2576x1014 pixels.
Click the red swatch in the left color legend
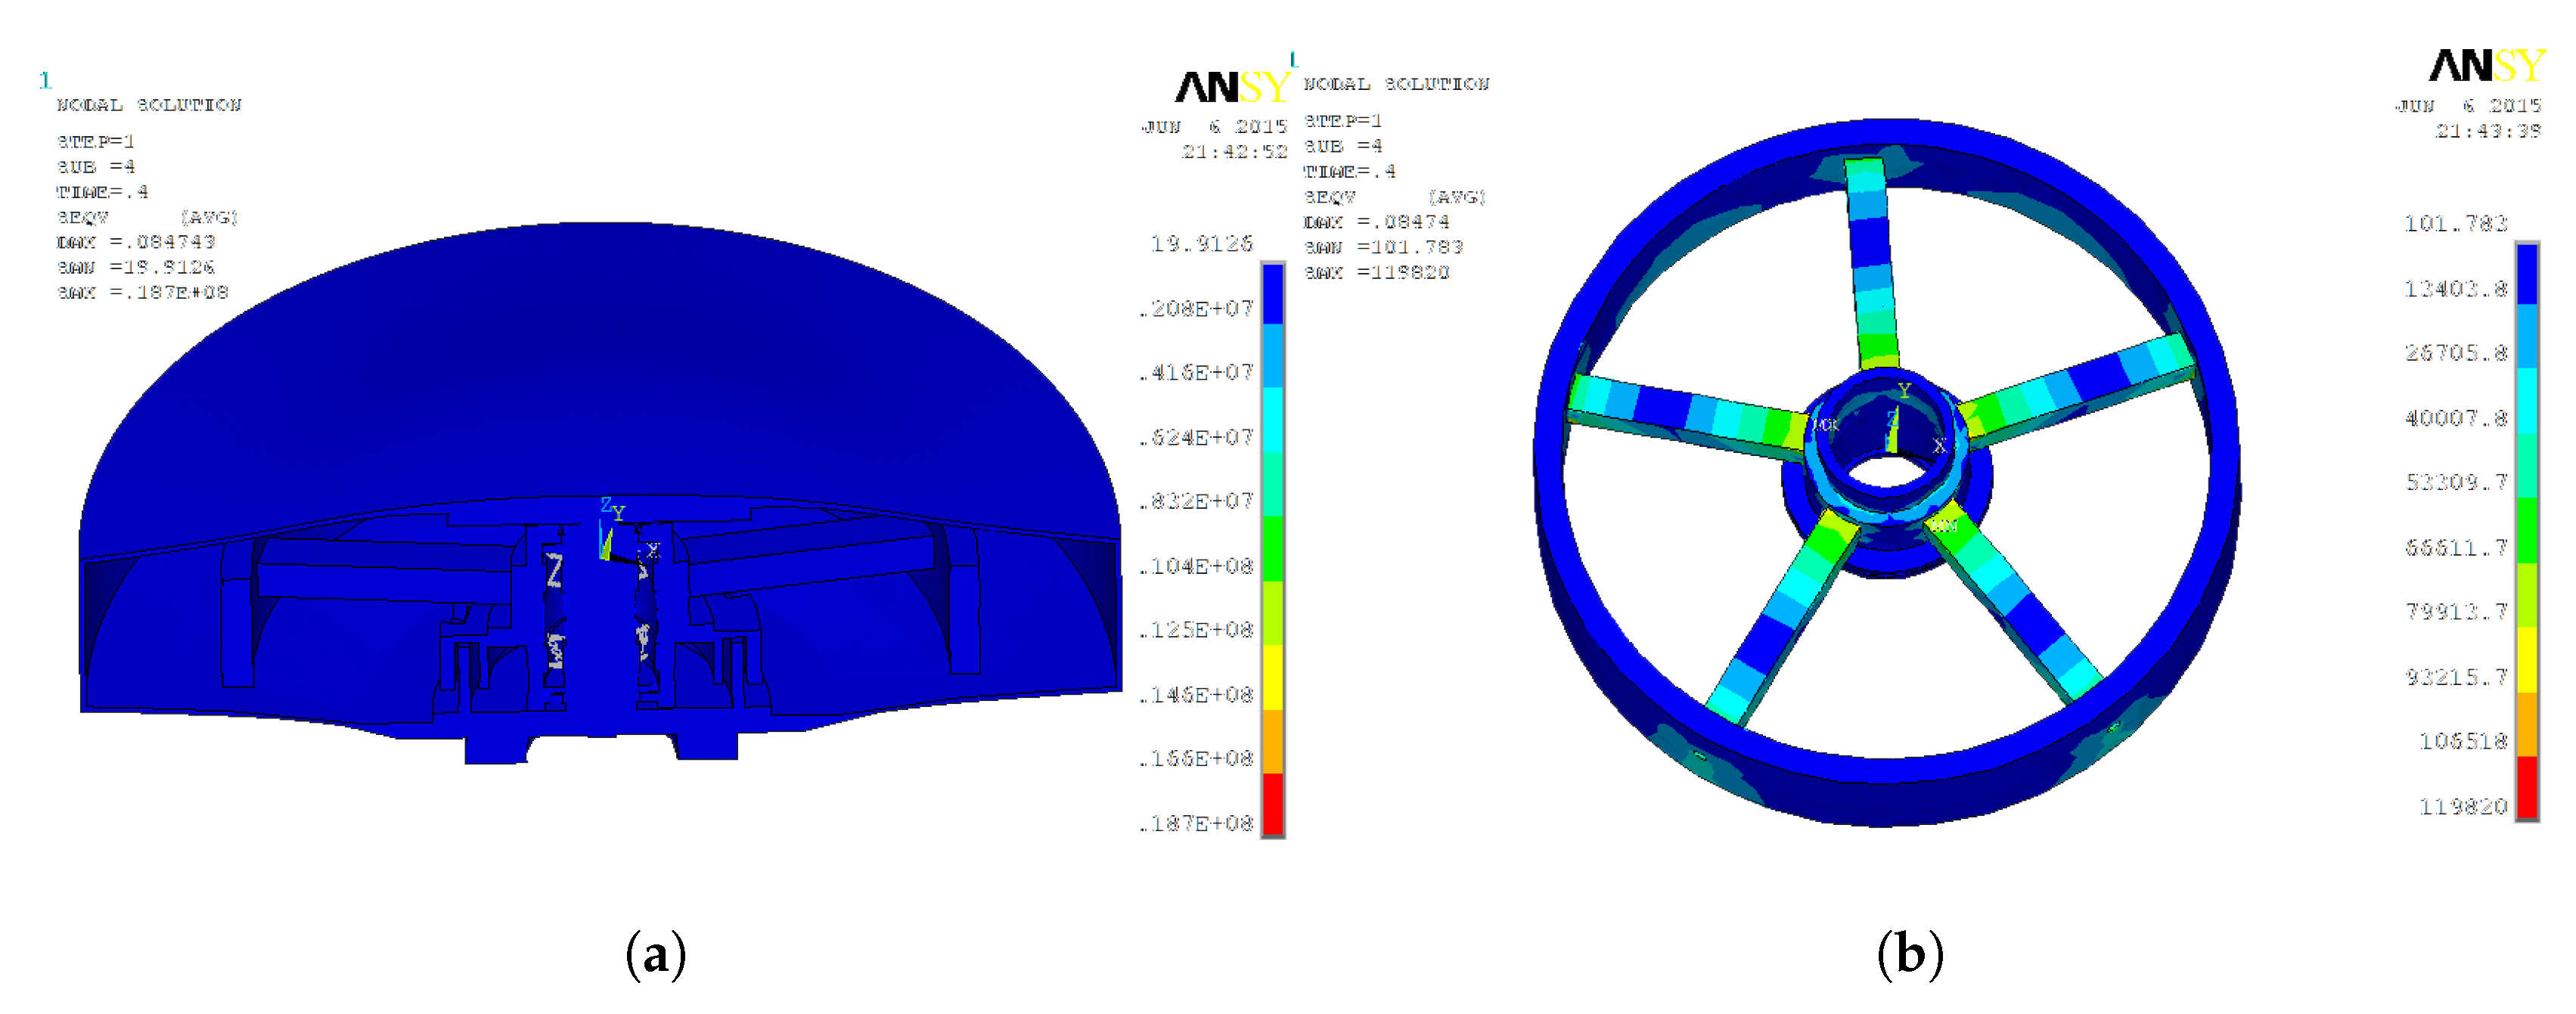[1272, 804]
